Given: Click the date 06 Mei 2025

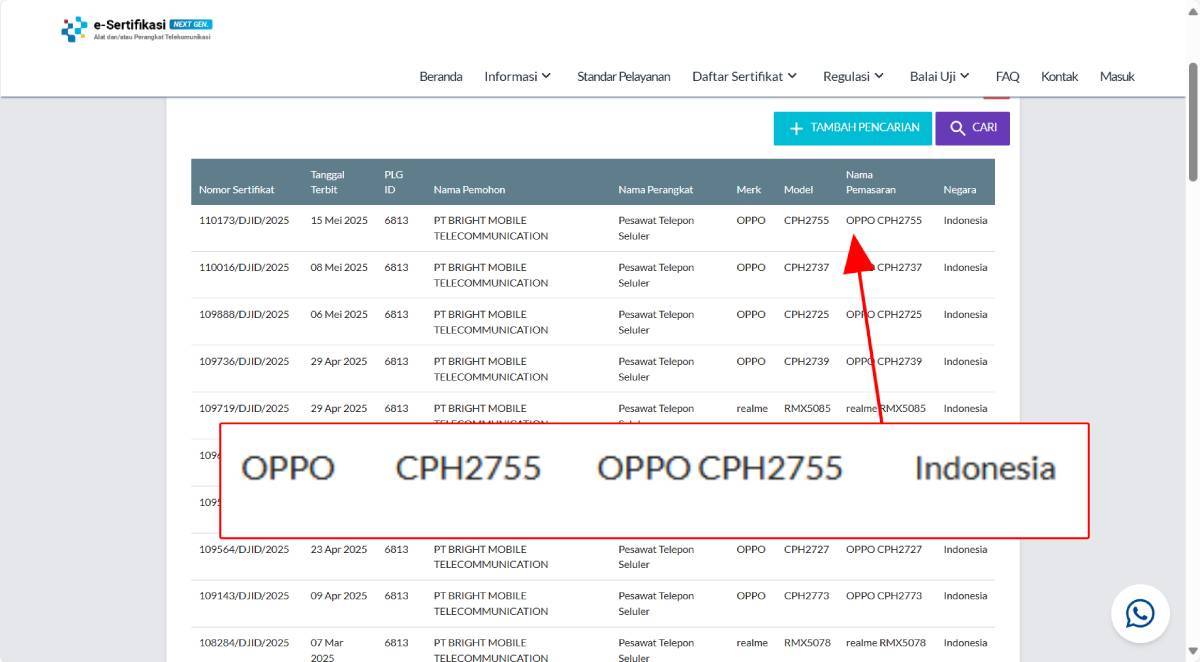Looking at the screenshot, I should click(339, 314).
